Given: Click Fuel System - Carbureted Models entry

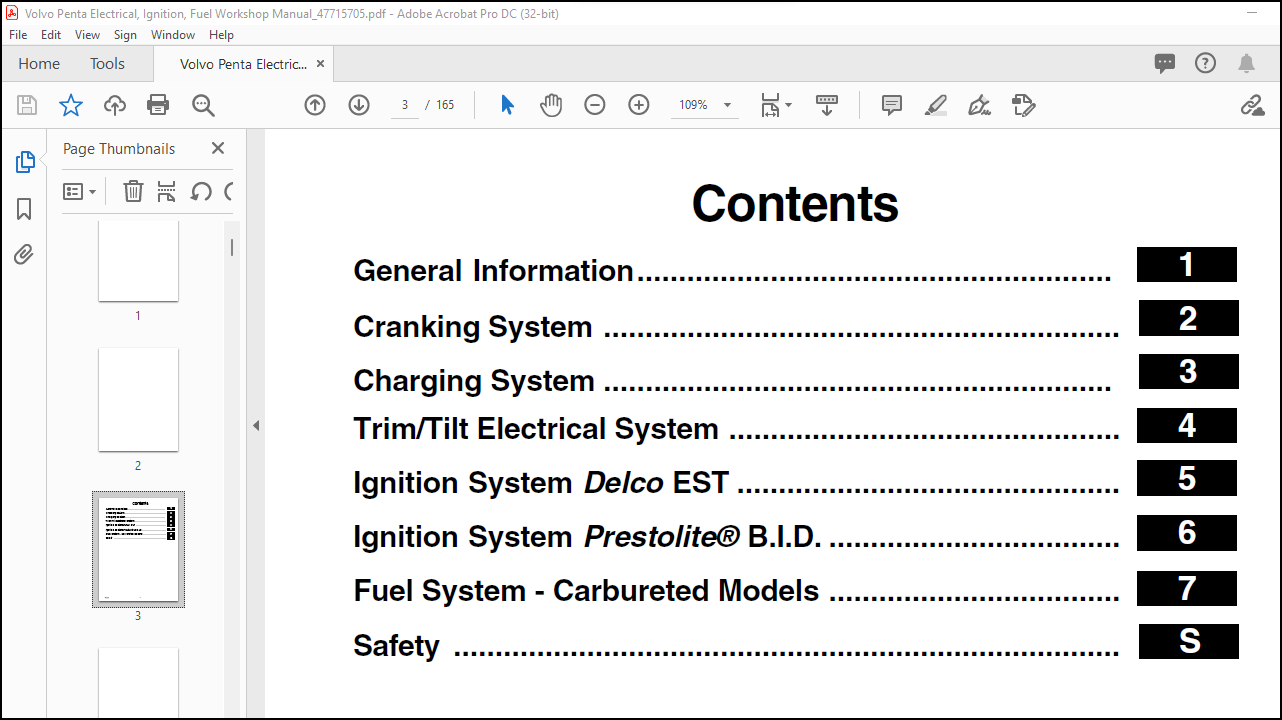Looking at the screenshot, I should 736,591.
